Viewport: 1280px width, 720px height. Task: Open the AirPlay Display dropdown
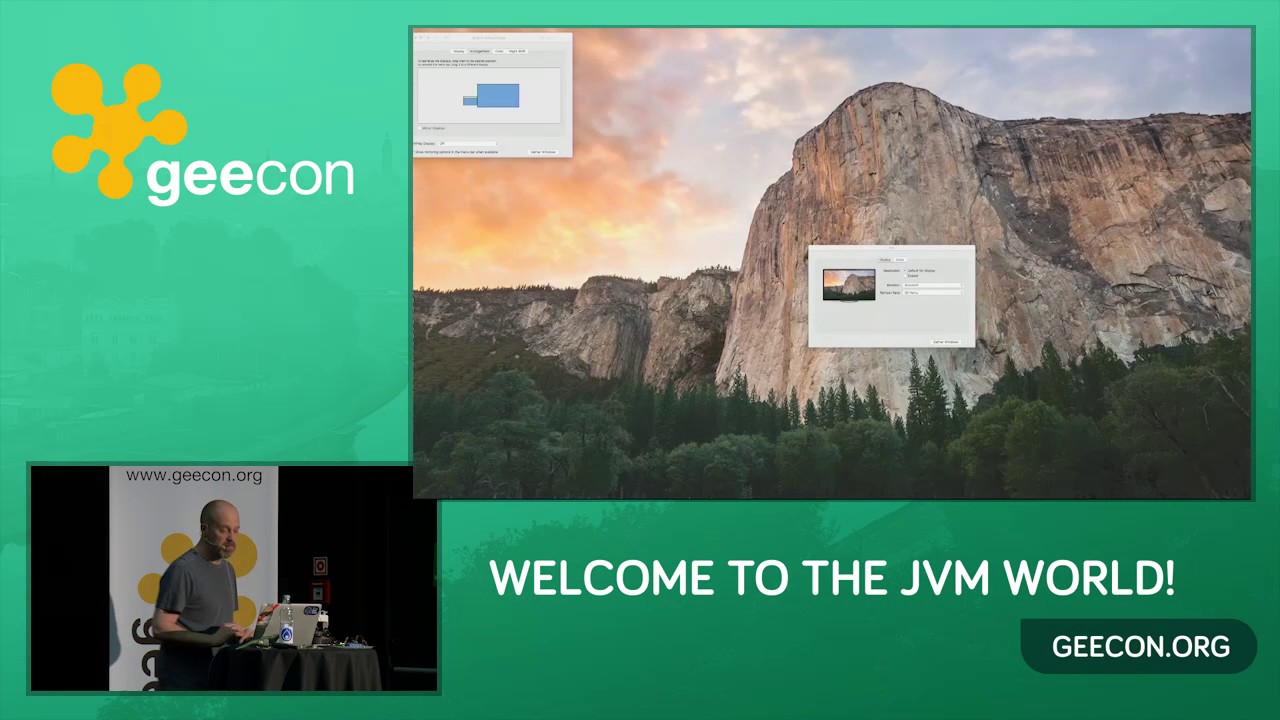pyautogui.click(x=467, y=143)
